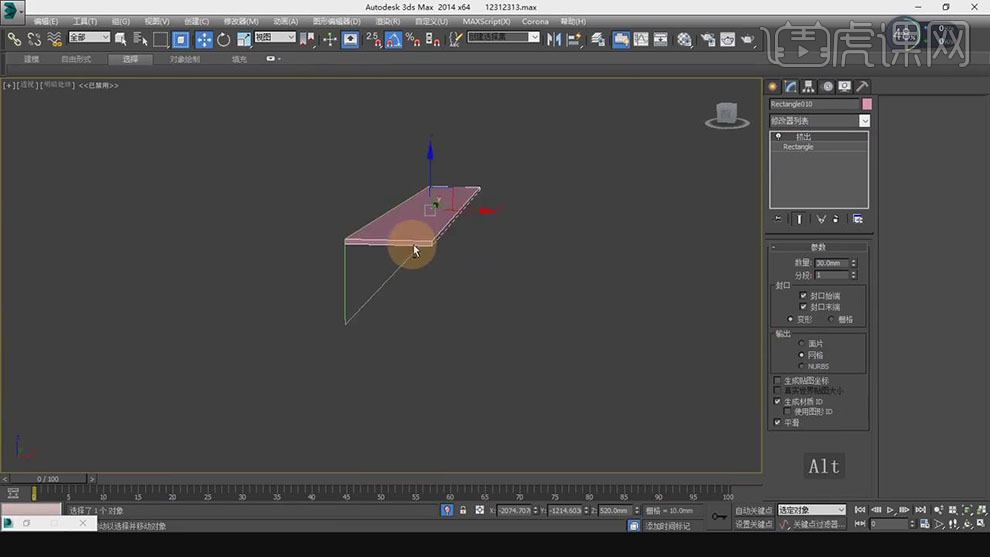Switch to the 对象绘制 ribbon tab
Image resolution: width=990 pixels, height=557 pixels.
184,59
